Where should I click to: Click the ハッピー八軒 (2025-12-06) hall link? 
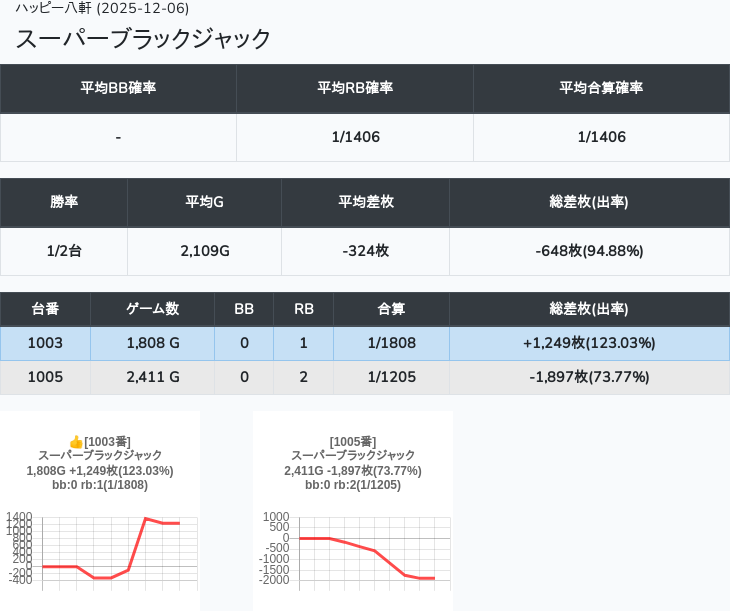pyautogui.click(x=102, y=9)
